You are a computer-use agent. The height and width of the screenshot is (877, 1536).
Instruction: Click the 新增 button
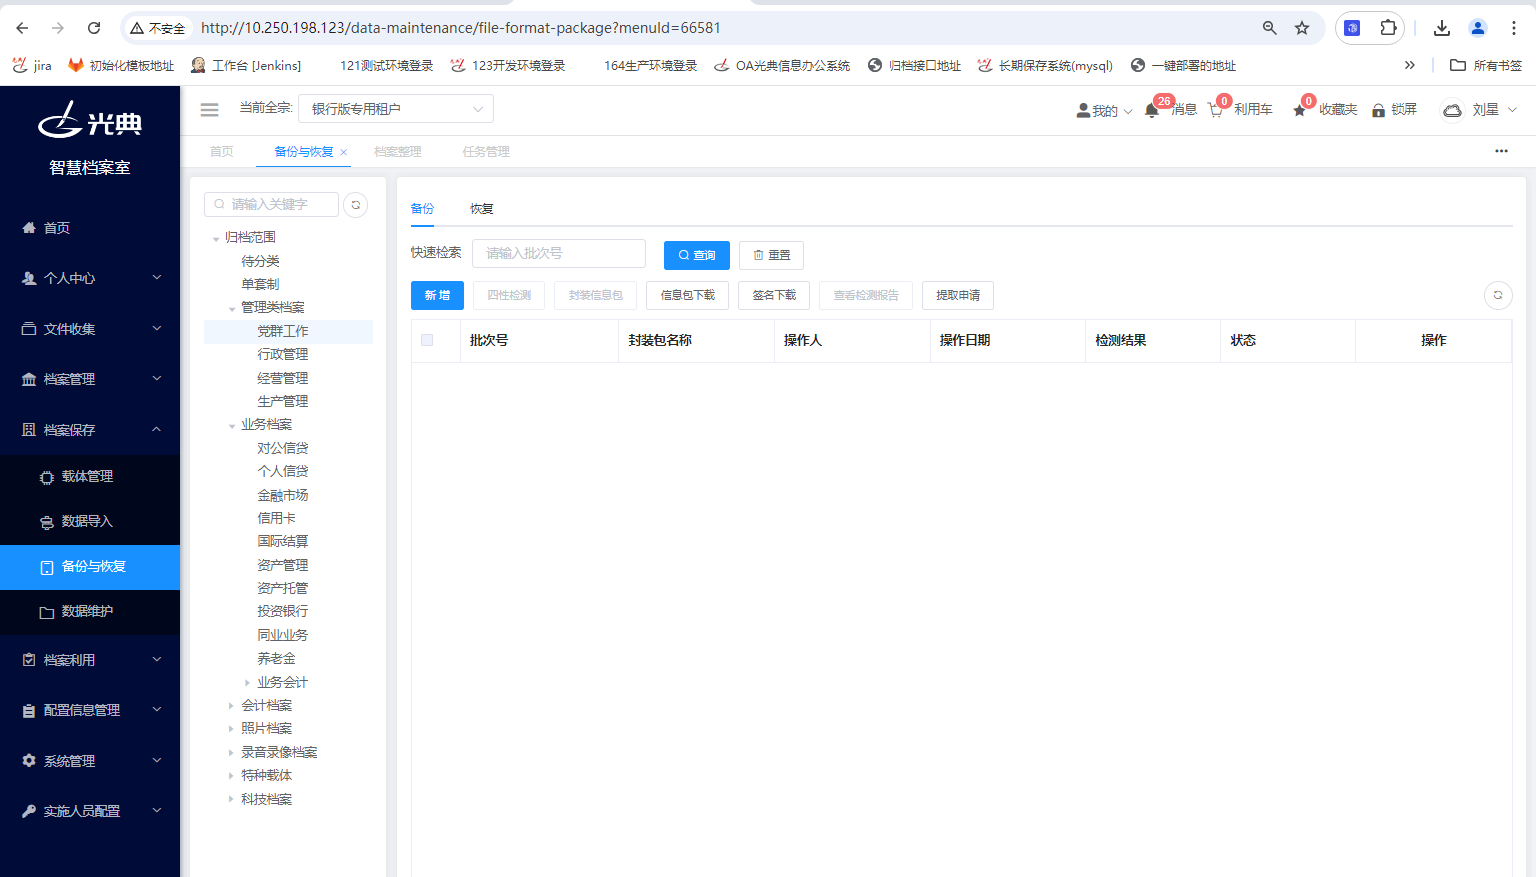[x=437, y=295]
